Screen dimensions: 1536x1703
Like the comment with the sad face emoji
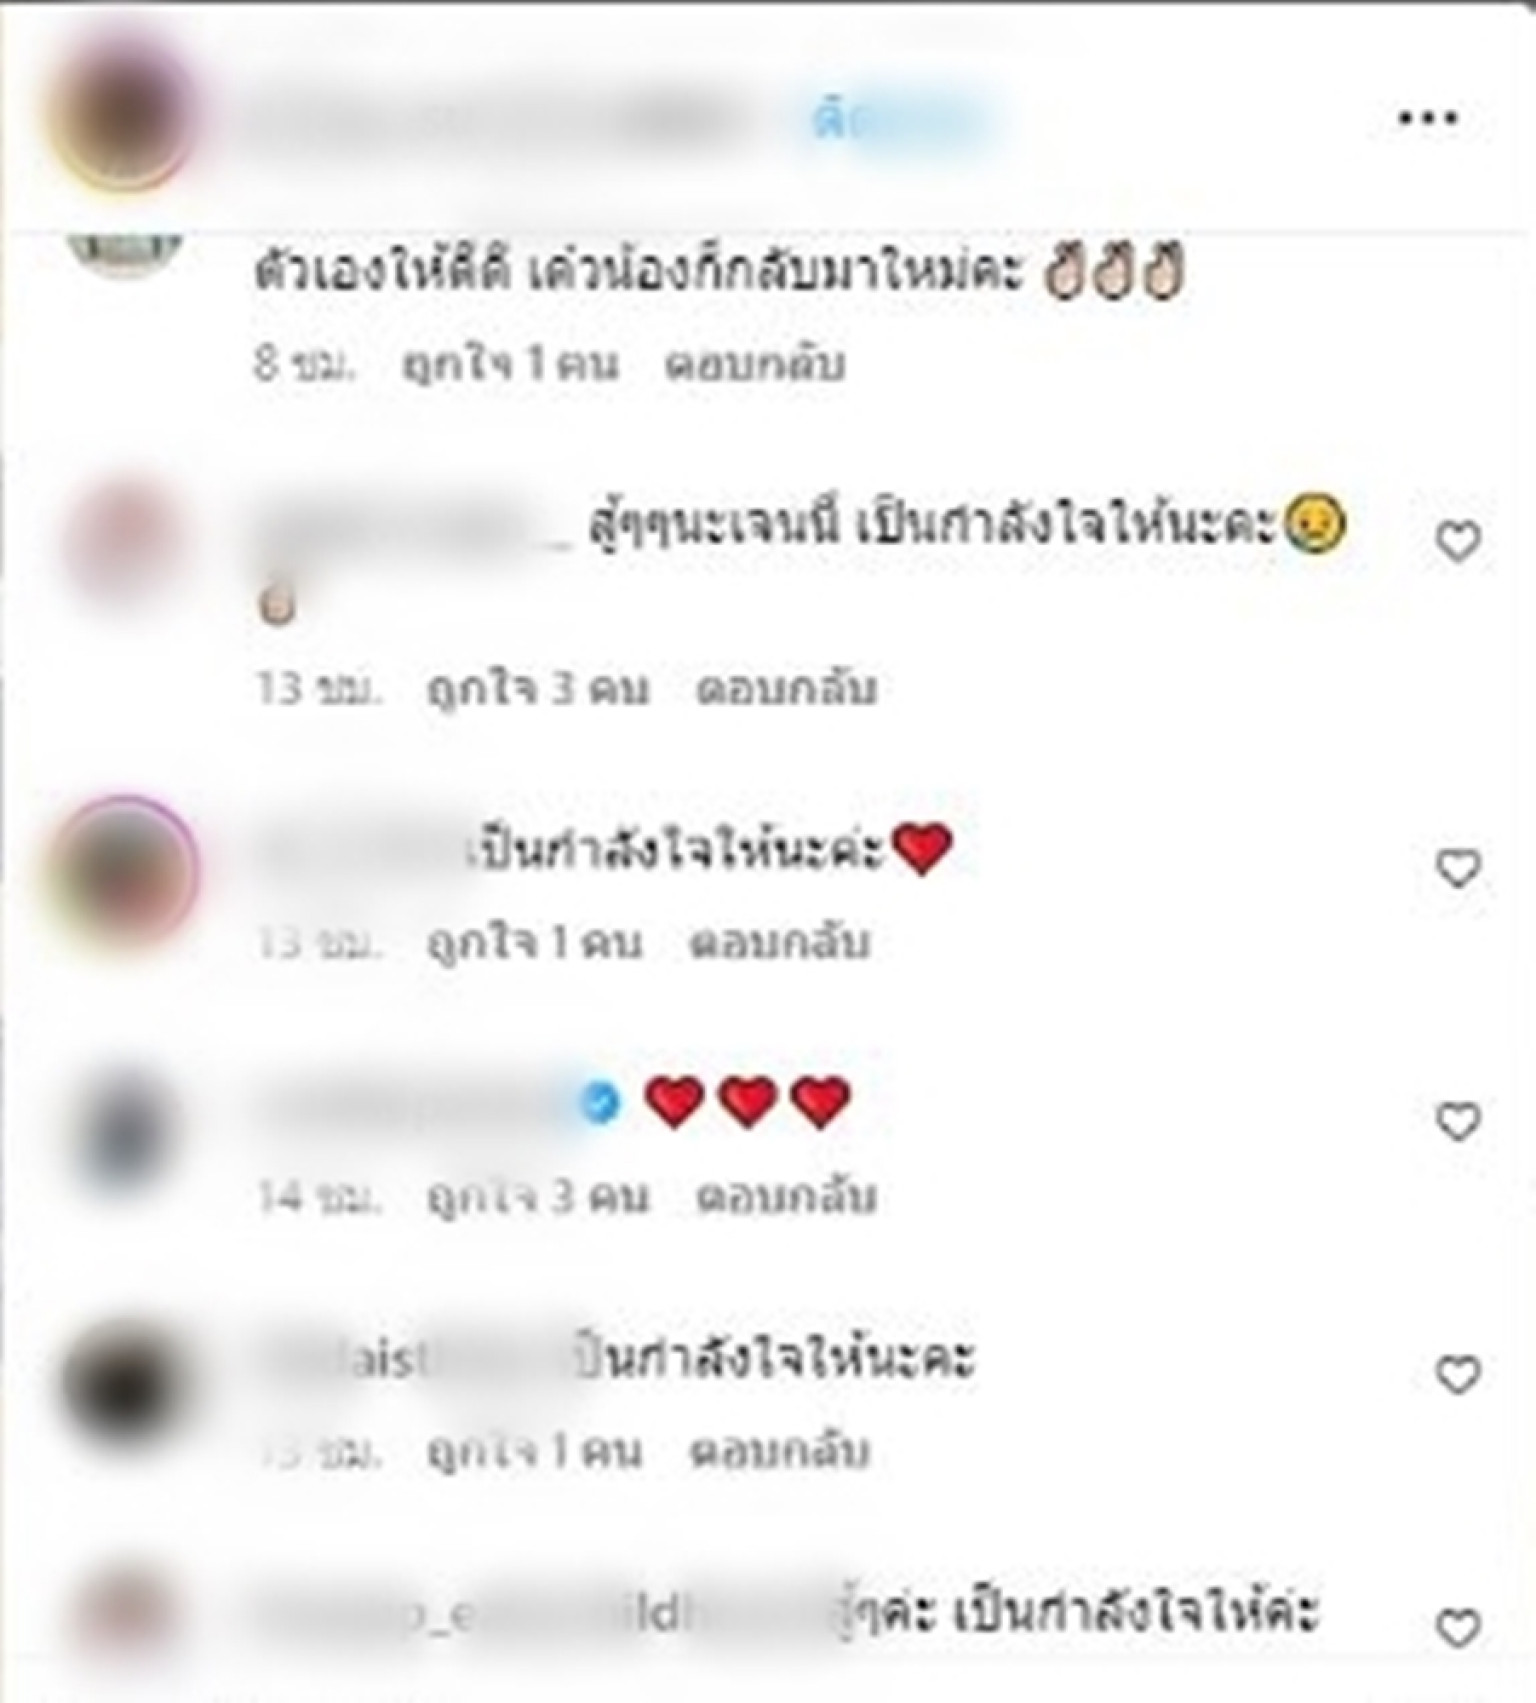(x=1458, y=542)
